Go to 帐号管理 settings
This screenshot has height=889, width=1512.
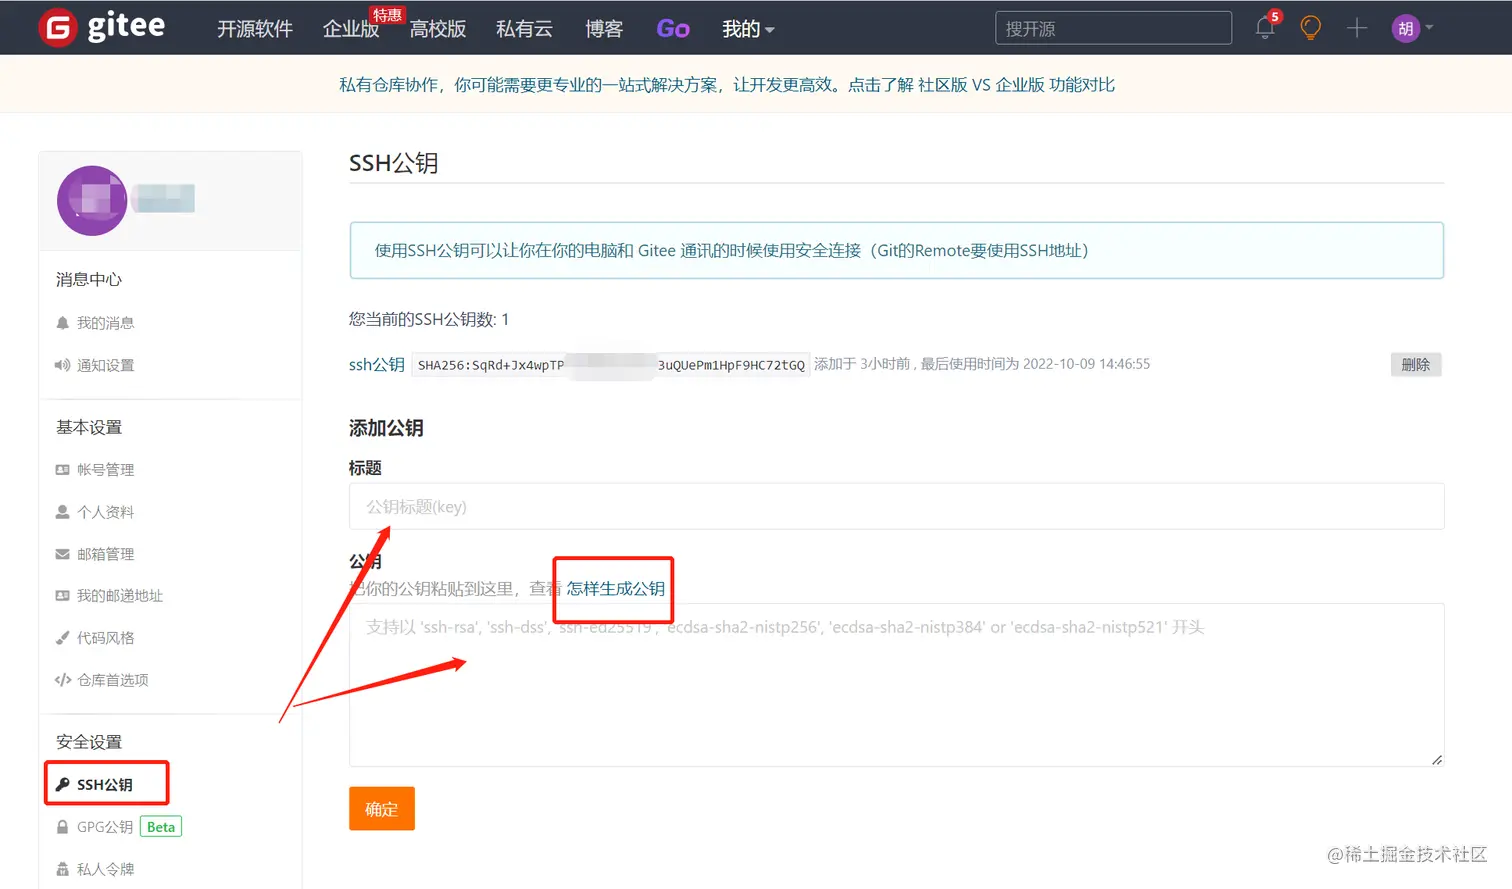105,469
